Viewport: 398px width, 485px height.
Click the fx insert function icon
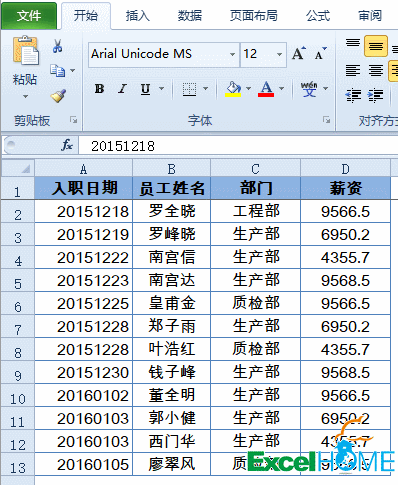(67, 145)
